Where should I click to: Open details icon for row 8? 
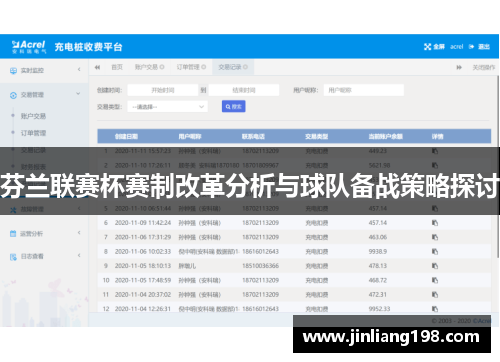coord(435,251)
